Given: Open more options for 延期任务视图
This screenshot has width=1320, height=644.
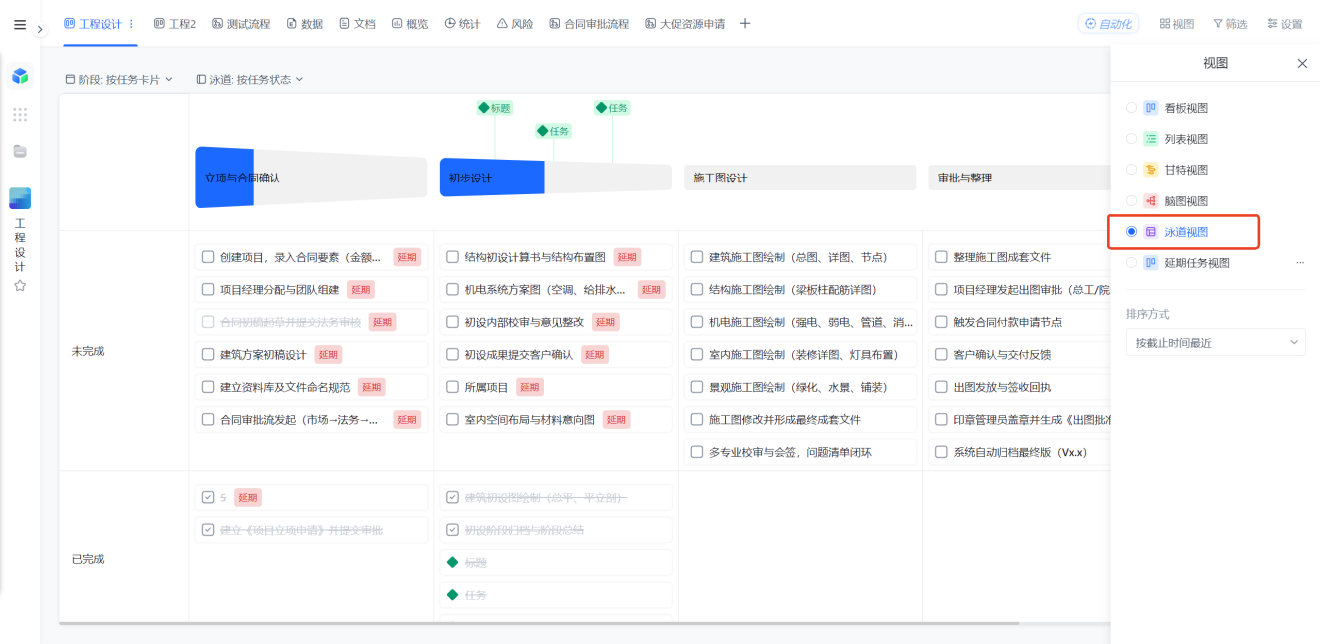Looking at the screenshot, I should (1300, 263).
